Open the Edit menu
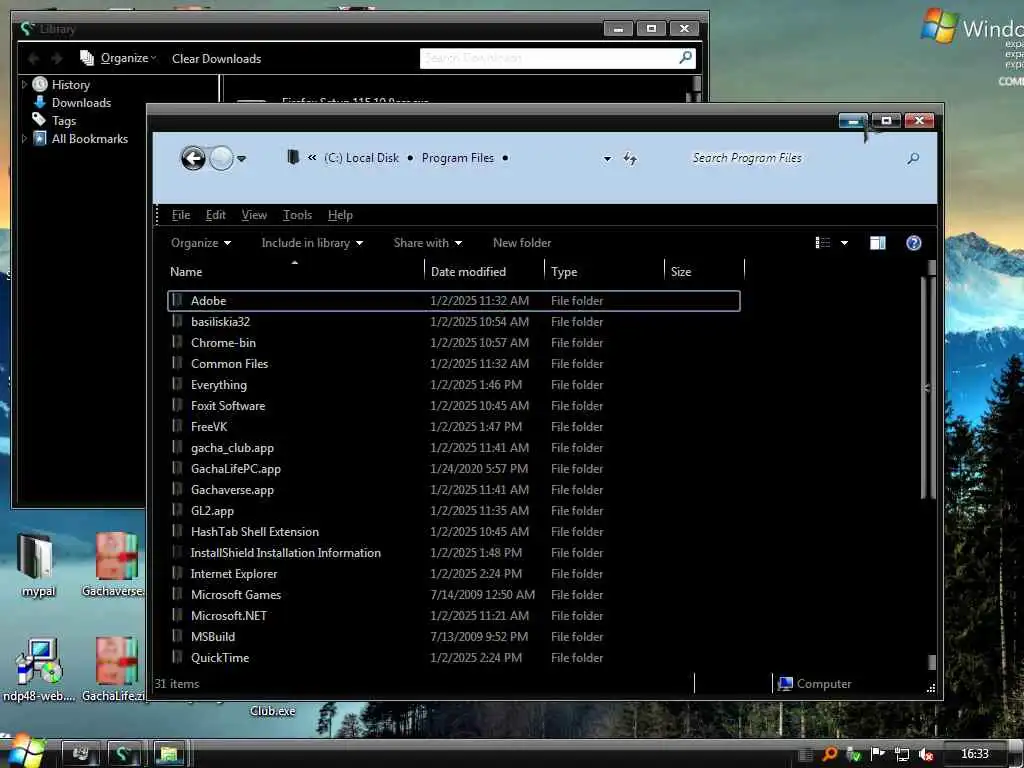 point(216,215)
